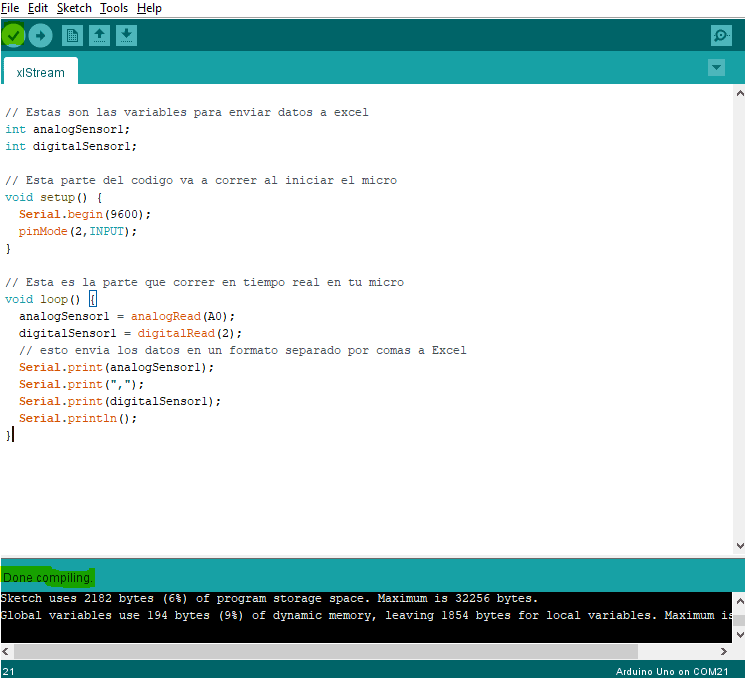Open the Serial Monitor magnifier icon
The height and width of the screenshot is (678, 745).
(x=721, y=36)
